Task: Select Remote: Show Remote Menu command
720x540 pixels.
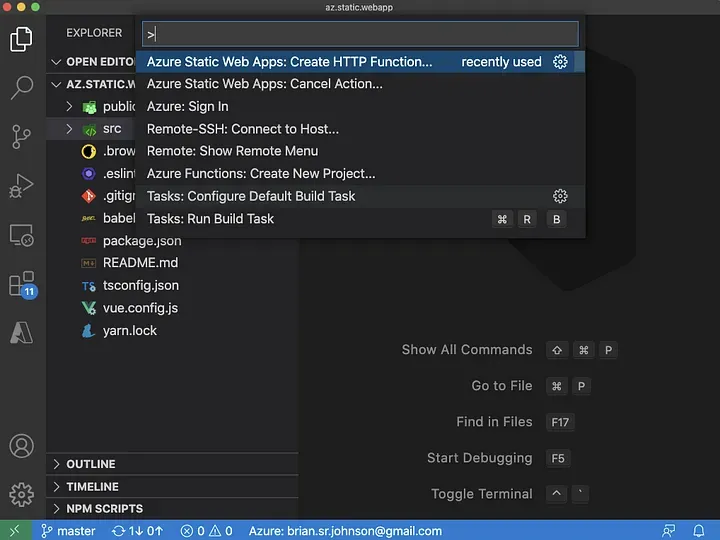Action: click(x=360, y=151)
